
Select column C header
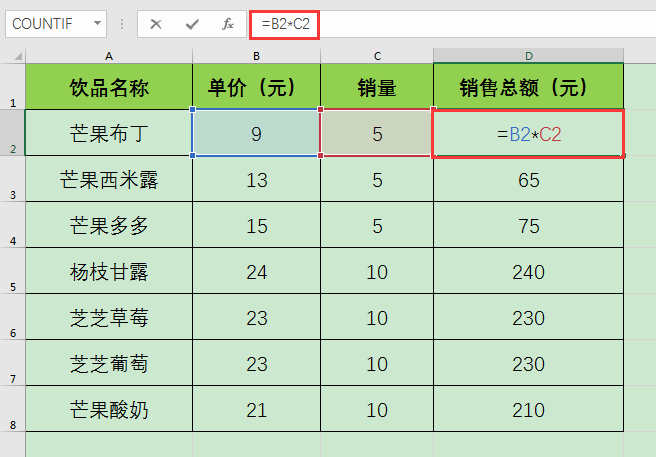coord(377,56)
